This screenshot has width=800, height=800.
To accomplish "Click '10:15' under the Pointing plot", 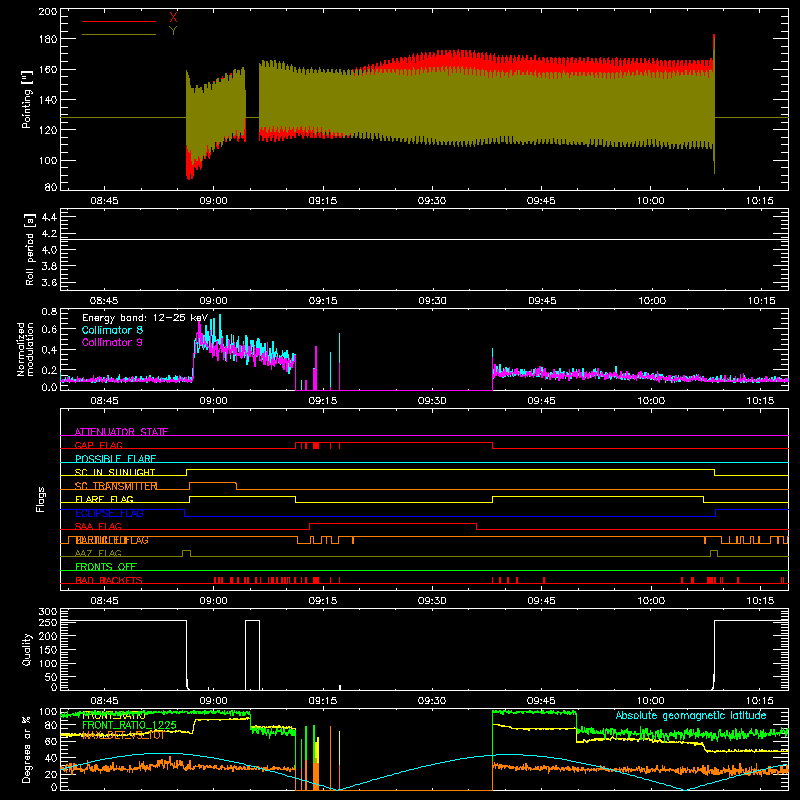I will click(x=760, y=201).
